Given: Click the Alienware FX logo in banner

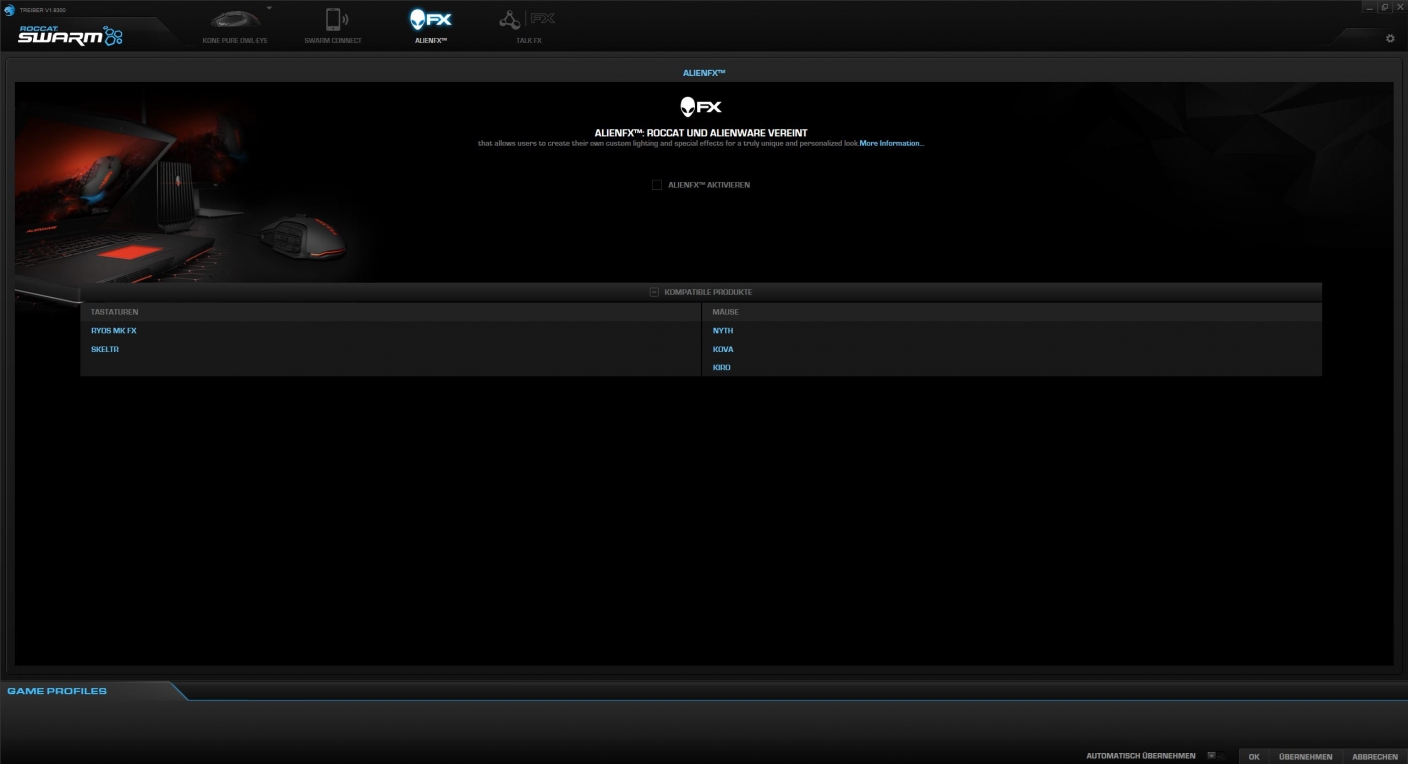Looking at the screenshot, I should pos(701,106).
